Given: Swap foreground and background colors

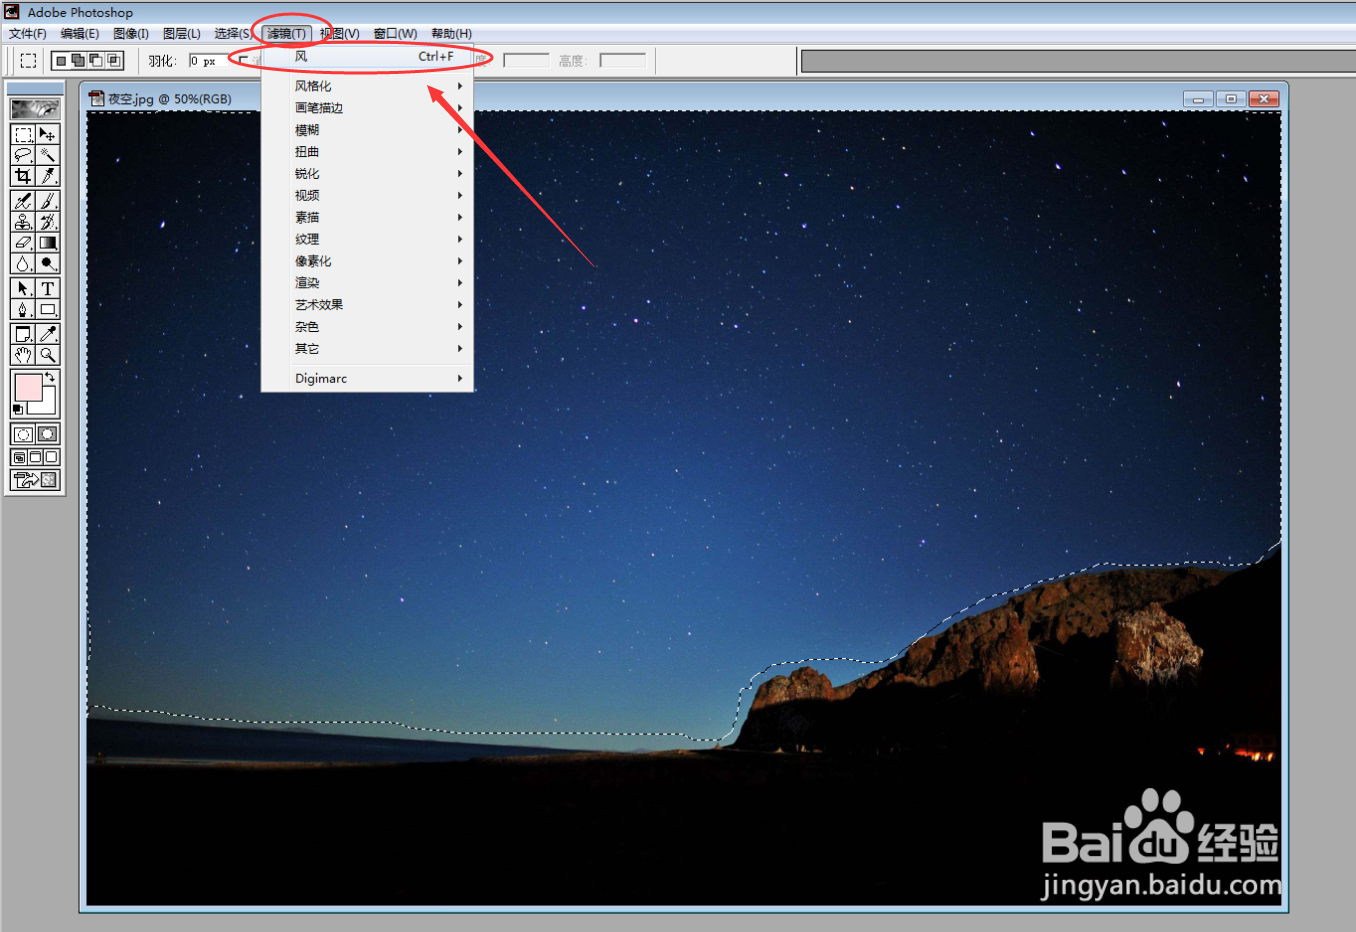Looking at the screenshot, I should [x=50, y=377].
